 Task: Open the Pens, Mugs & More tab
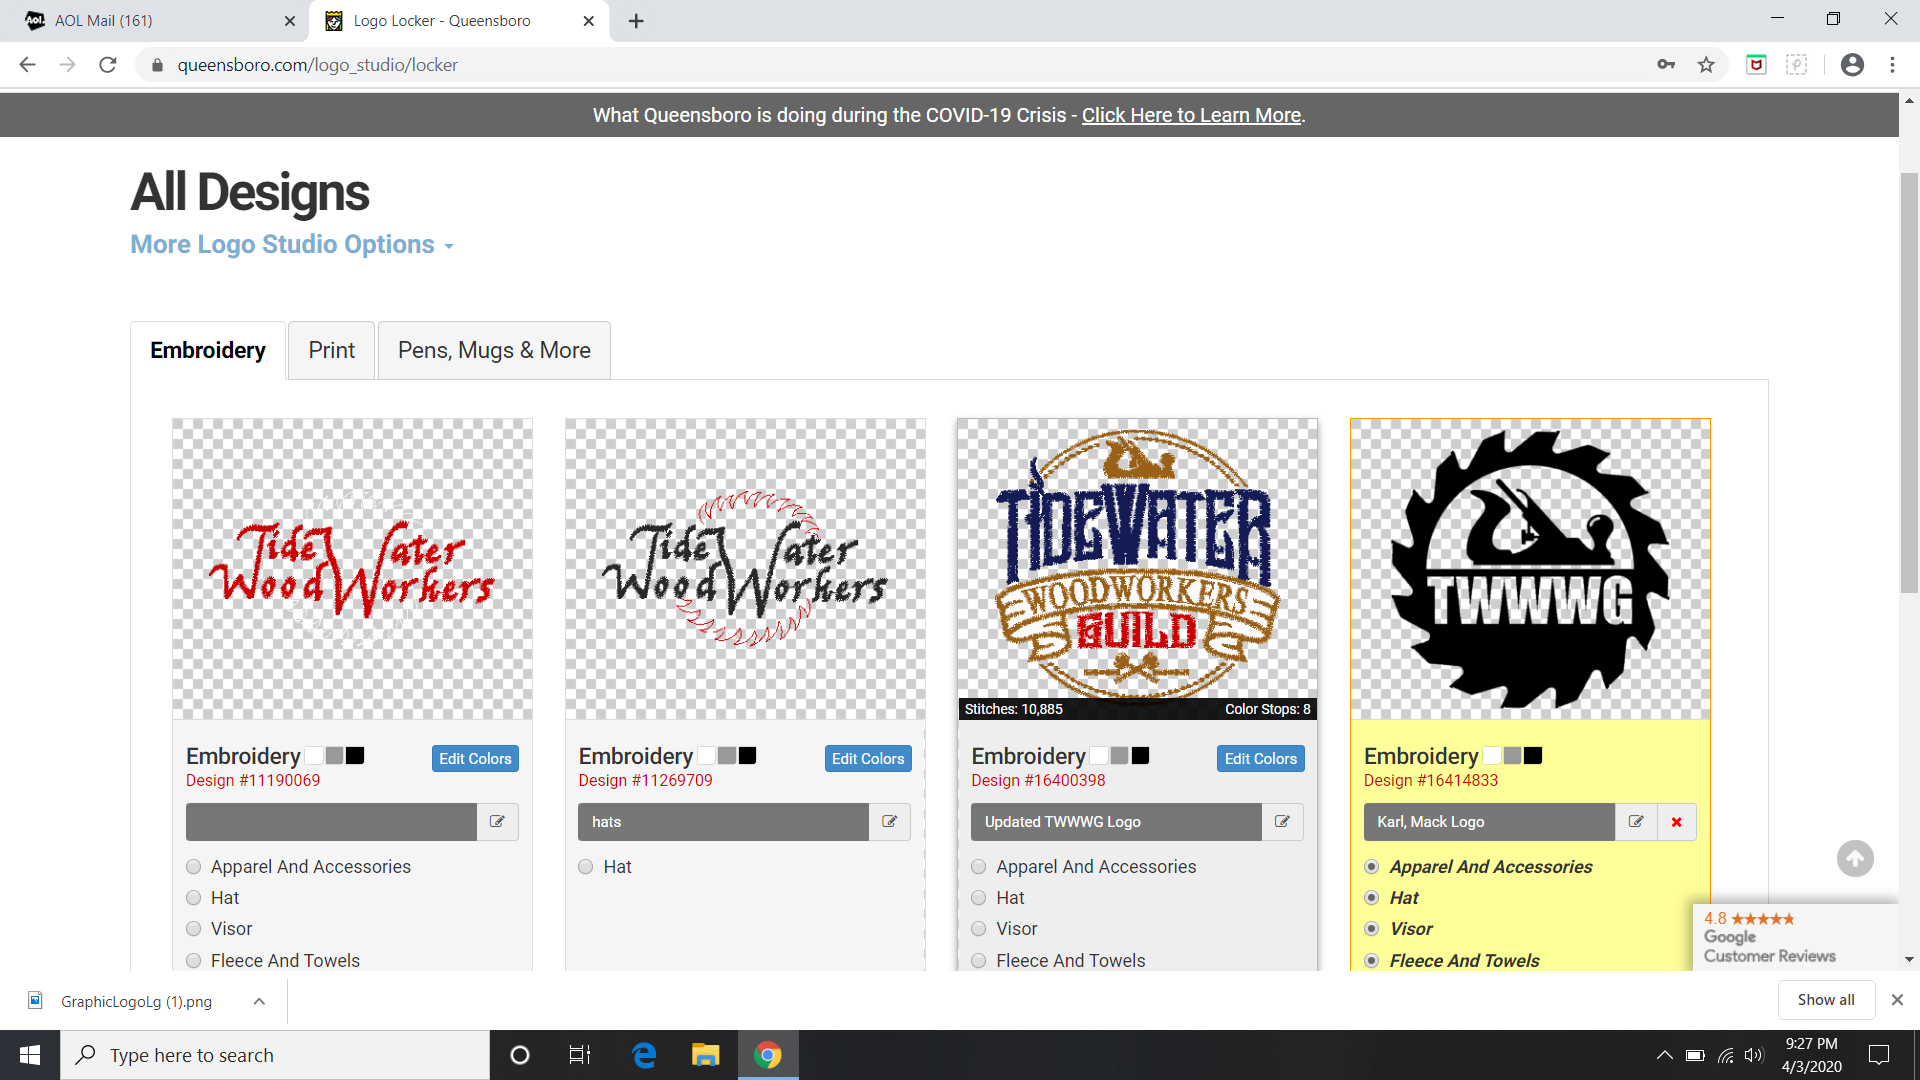click(494, 350)
